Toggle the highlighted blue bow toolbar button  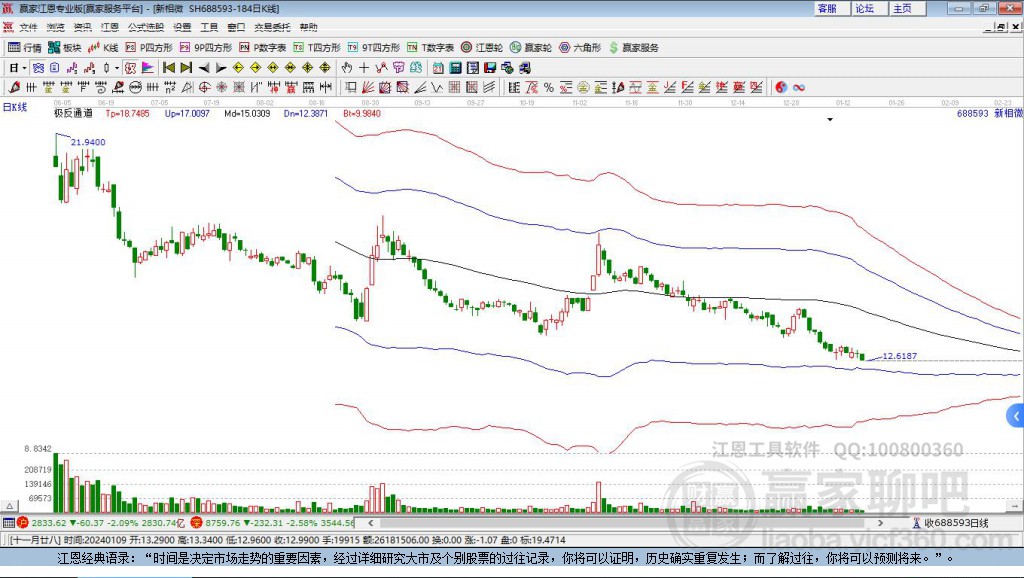coord(39,67)
